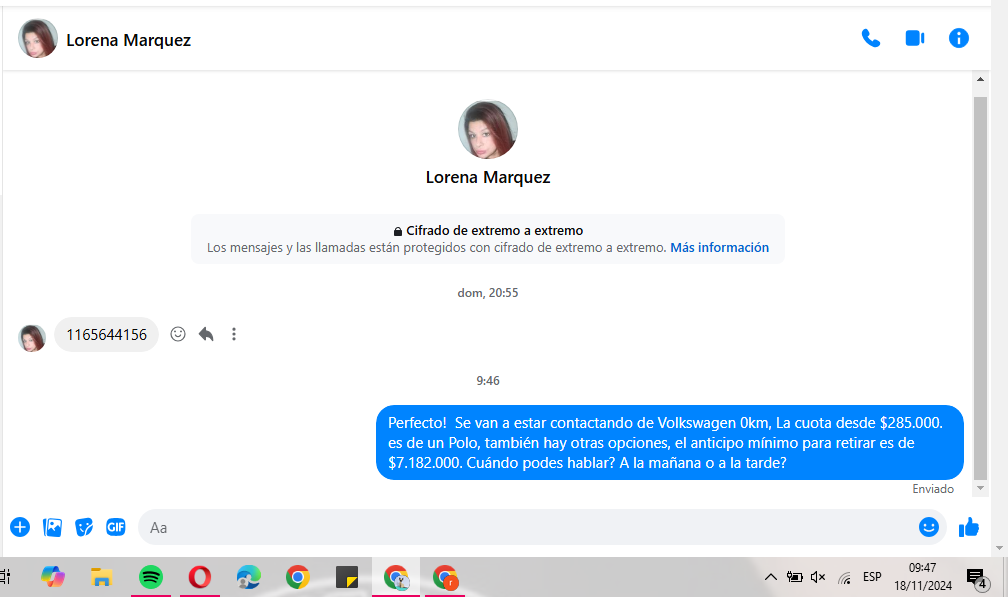The width and height of the screenshot is (1008, 597).
Task: Attach a photo or file
Action: (x=53, y=527)
